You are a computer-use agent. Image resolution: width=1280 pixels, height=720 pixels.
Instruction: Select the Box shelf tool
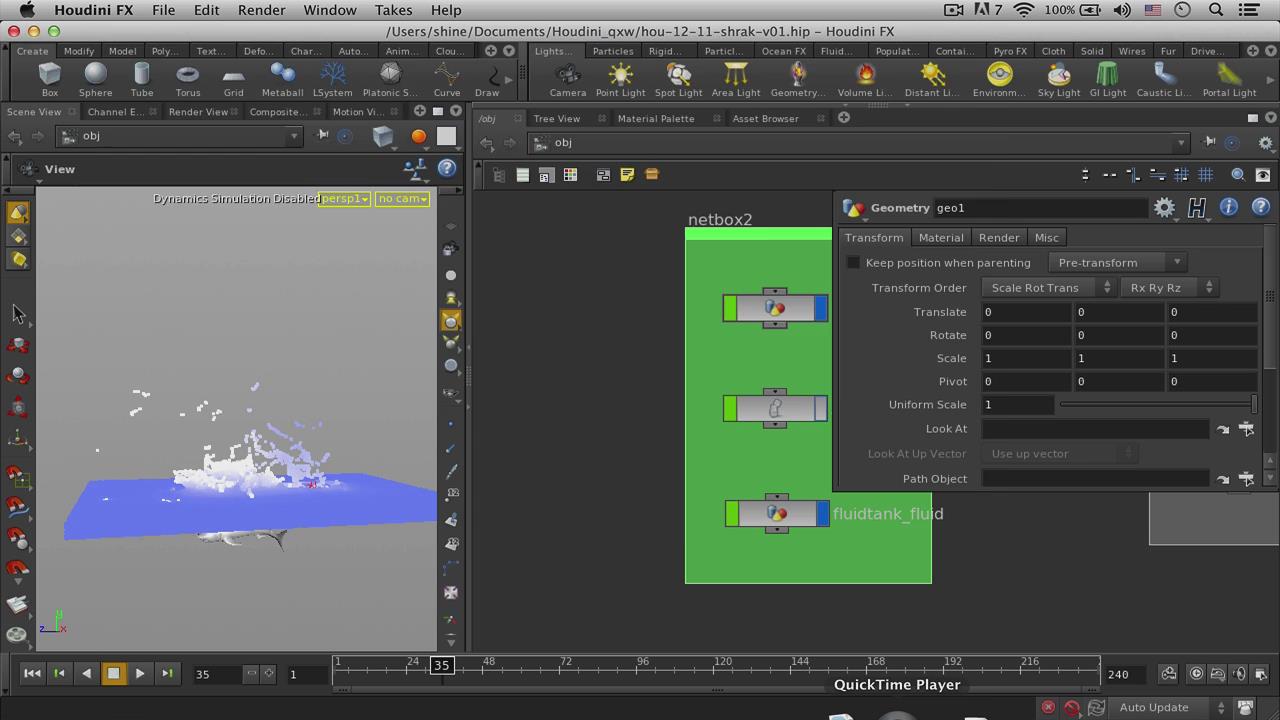point(49,79)
